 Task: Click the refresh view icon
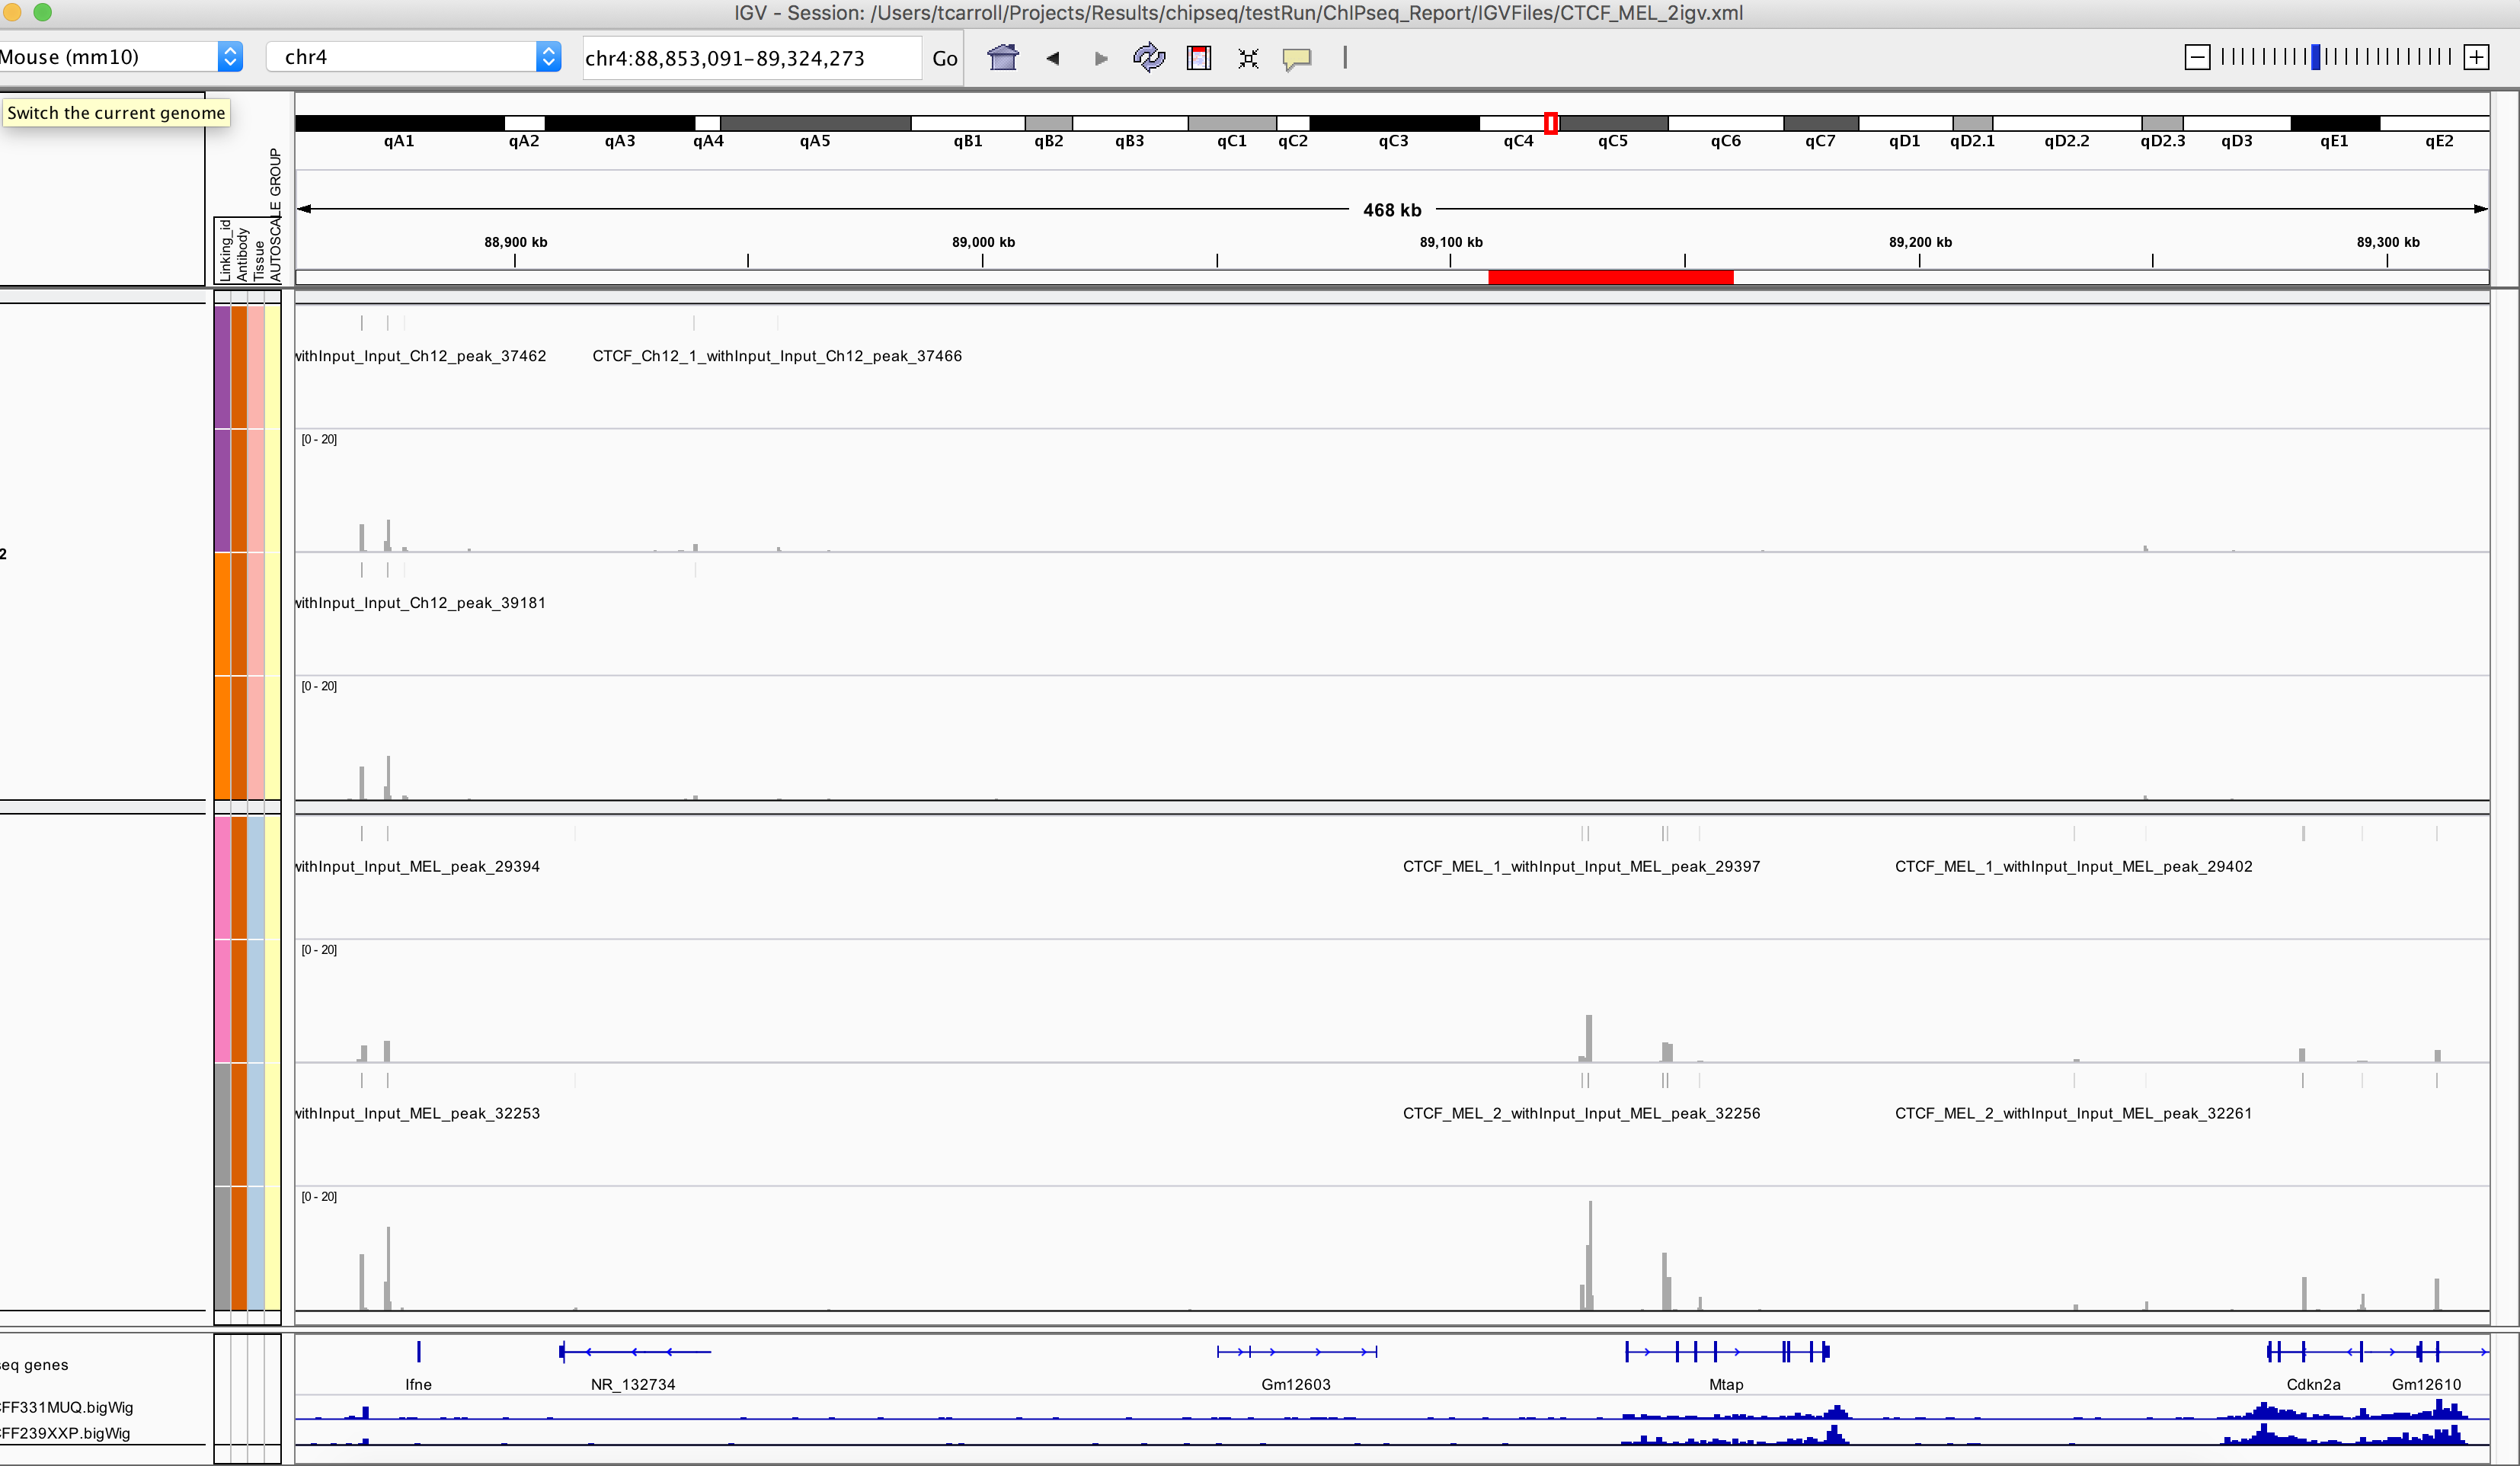point(1148,57)
